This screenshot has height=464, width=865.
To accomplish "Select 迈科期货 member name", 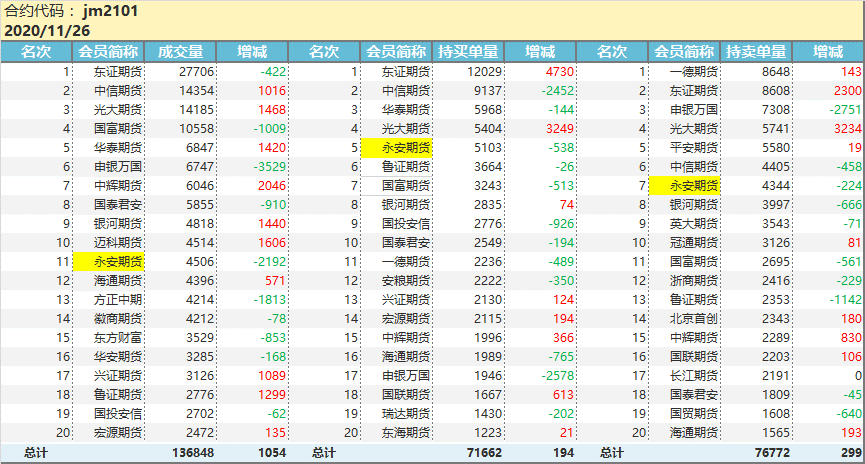I will pos(118,243).
